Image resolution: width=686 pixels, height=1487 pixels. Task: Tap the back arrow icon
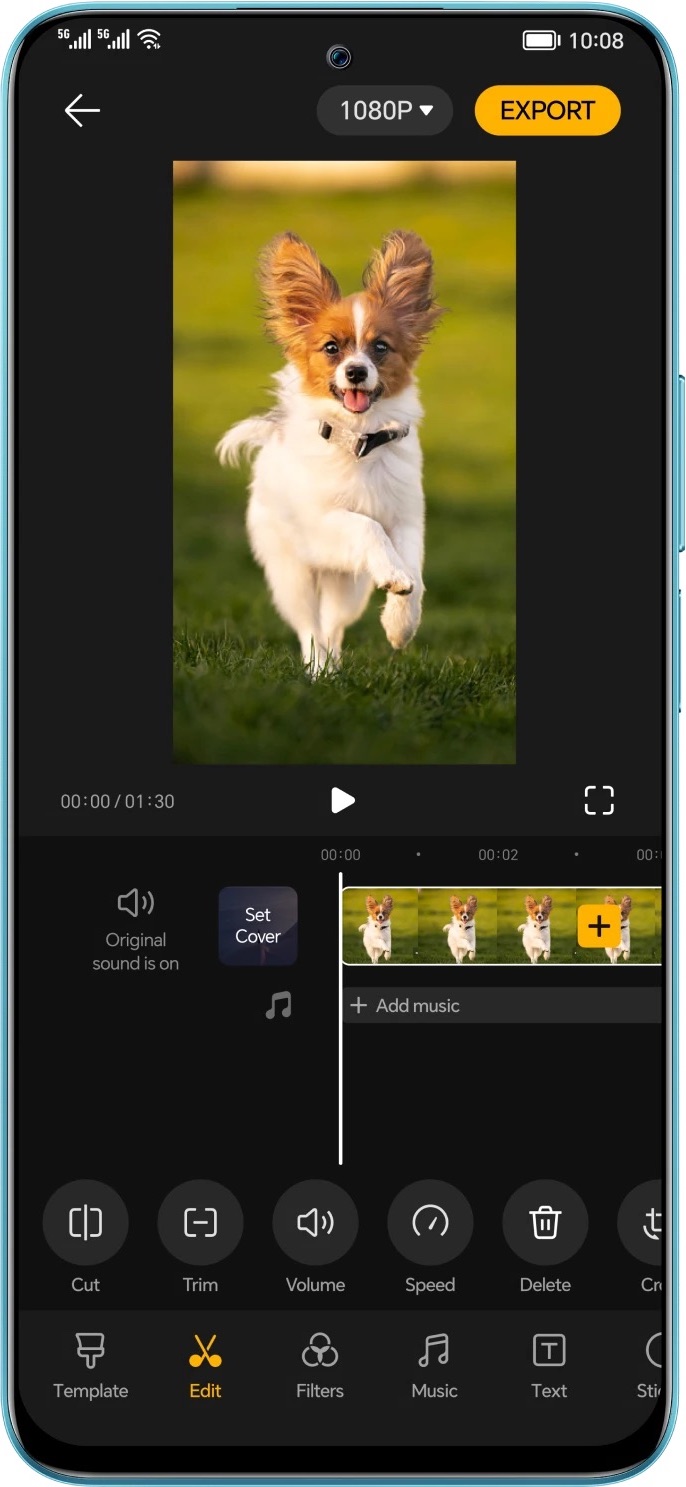point(82,111)
